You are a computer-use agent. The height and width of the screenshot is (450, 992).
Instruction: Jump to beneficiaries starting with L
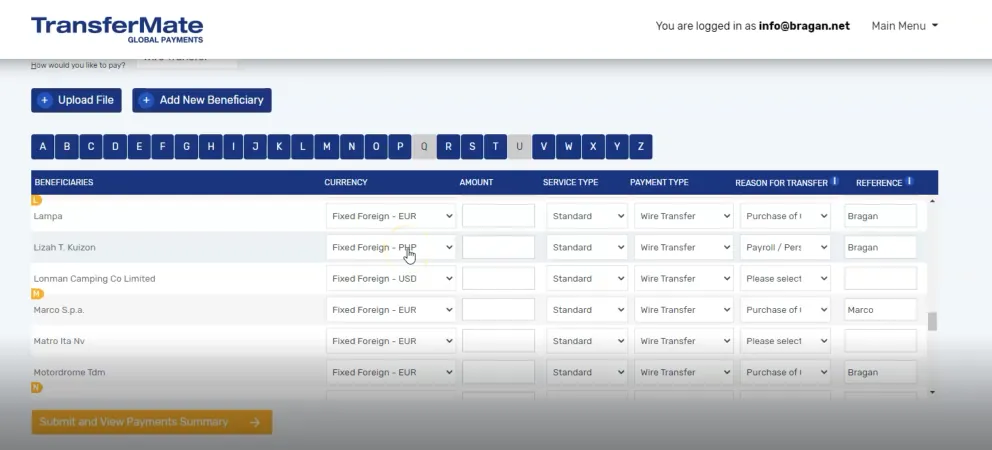pyautogui.click(x=302, y=147)
